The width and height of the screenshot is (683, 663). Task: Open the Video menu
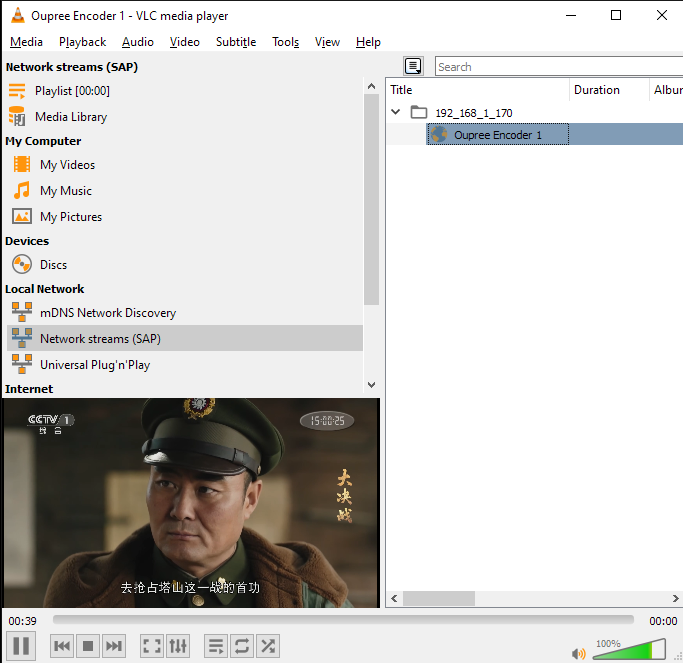pyautogui.click(x=185, y=42)
